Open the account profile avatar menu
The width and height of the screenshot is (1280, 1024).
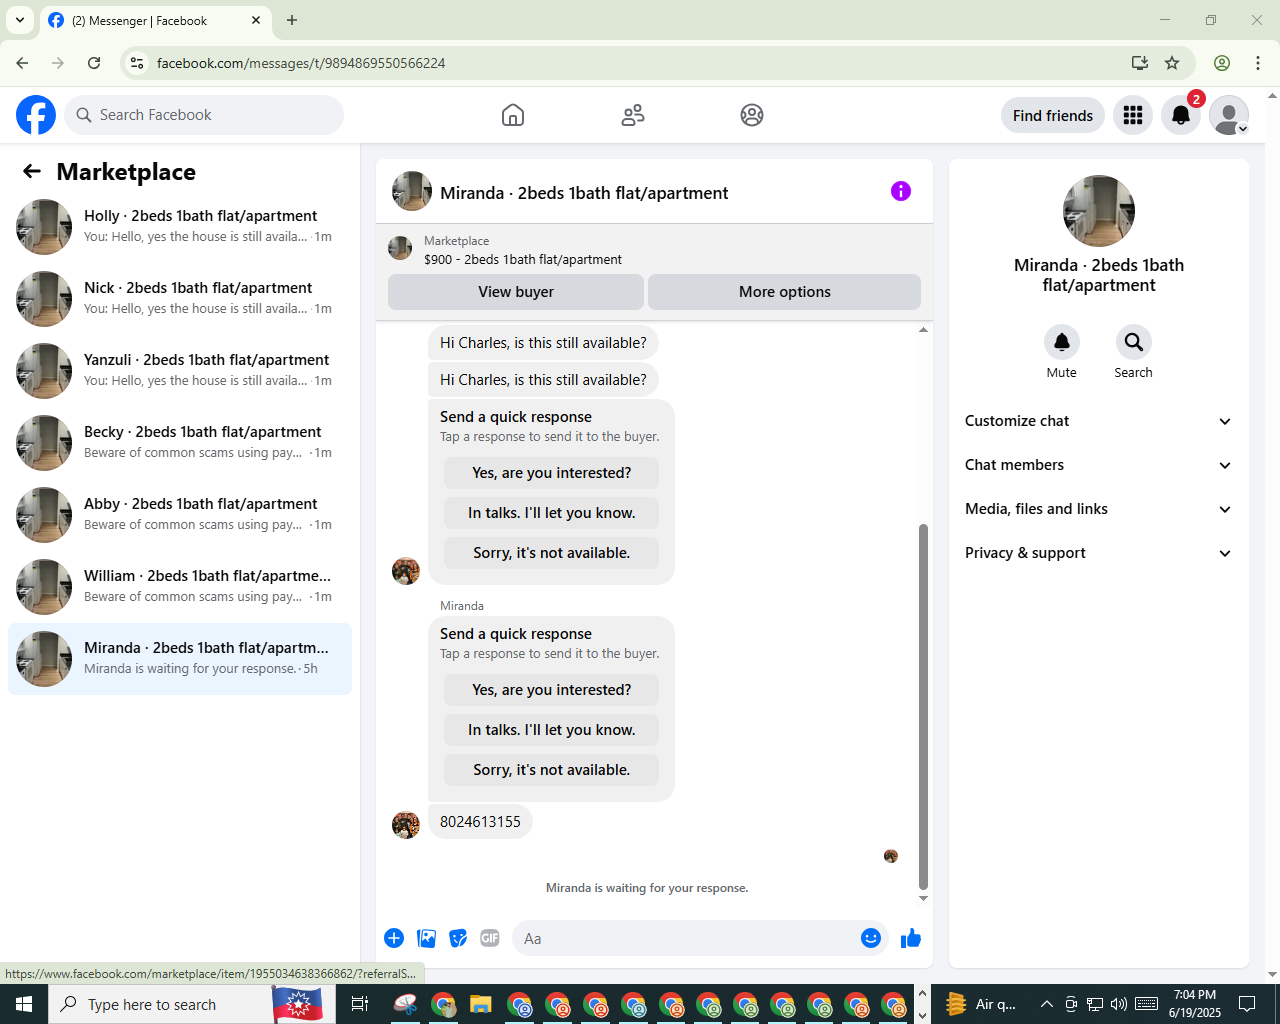pos(1229,115)
